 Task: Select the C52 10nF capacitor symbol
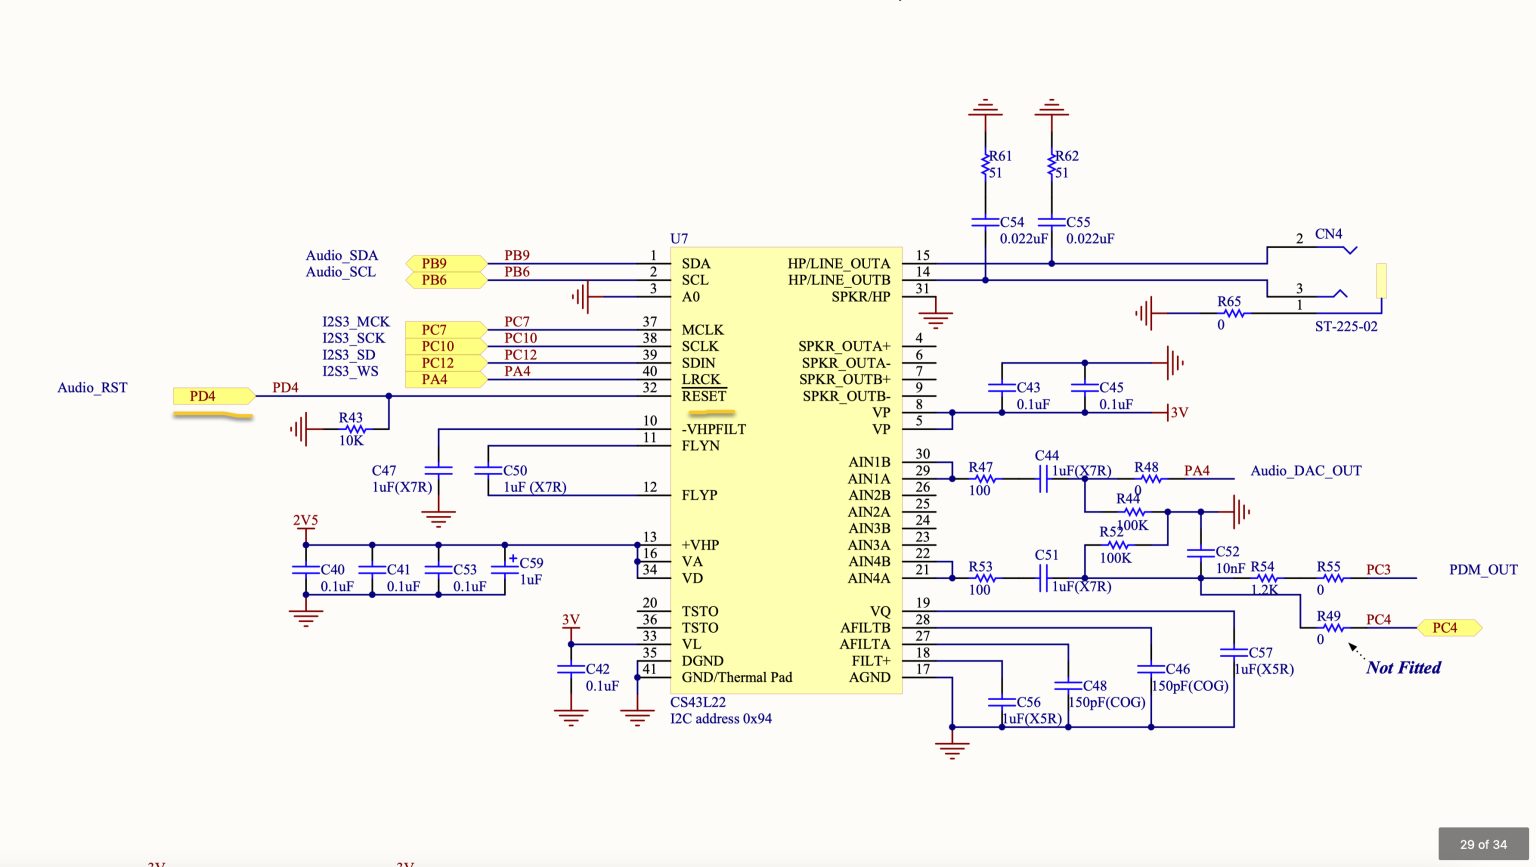[x=1200, y=553]
